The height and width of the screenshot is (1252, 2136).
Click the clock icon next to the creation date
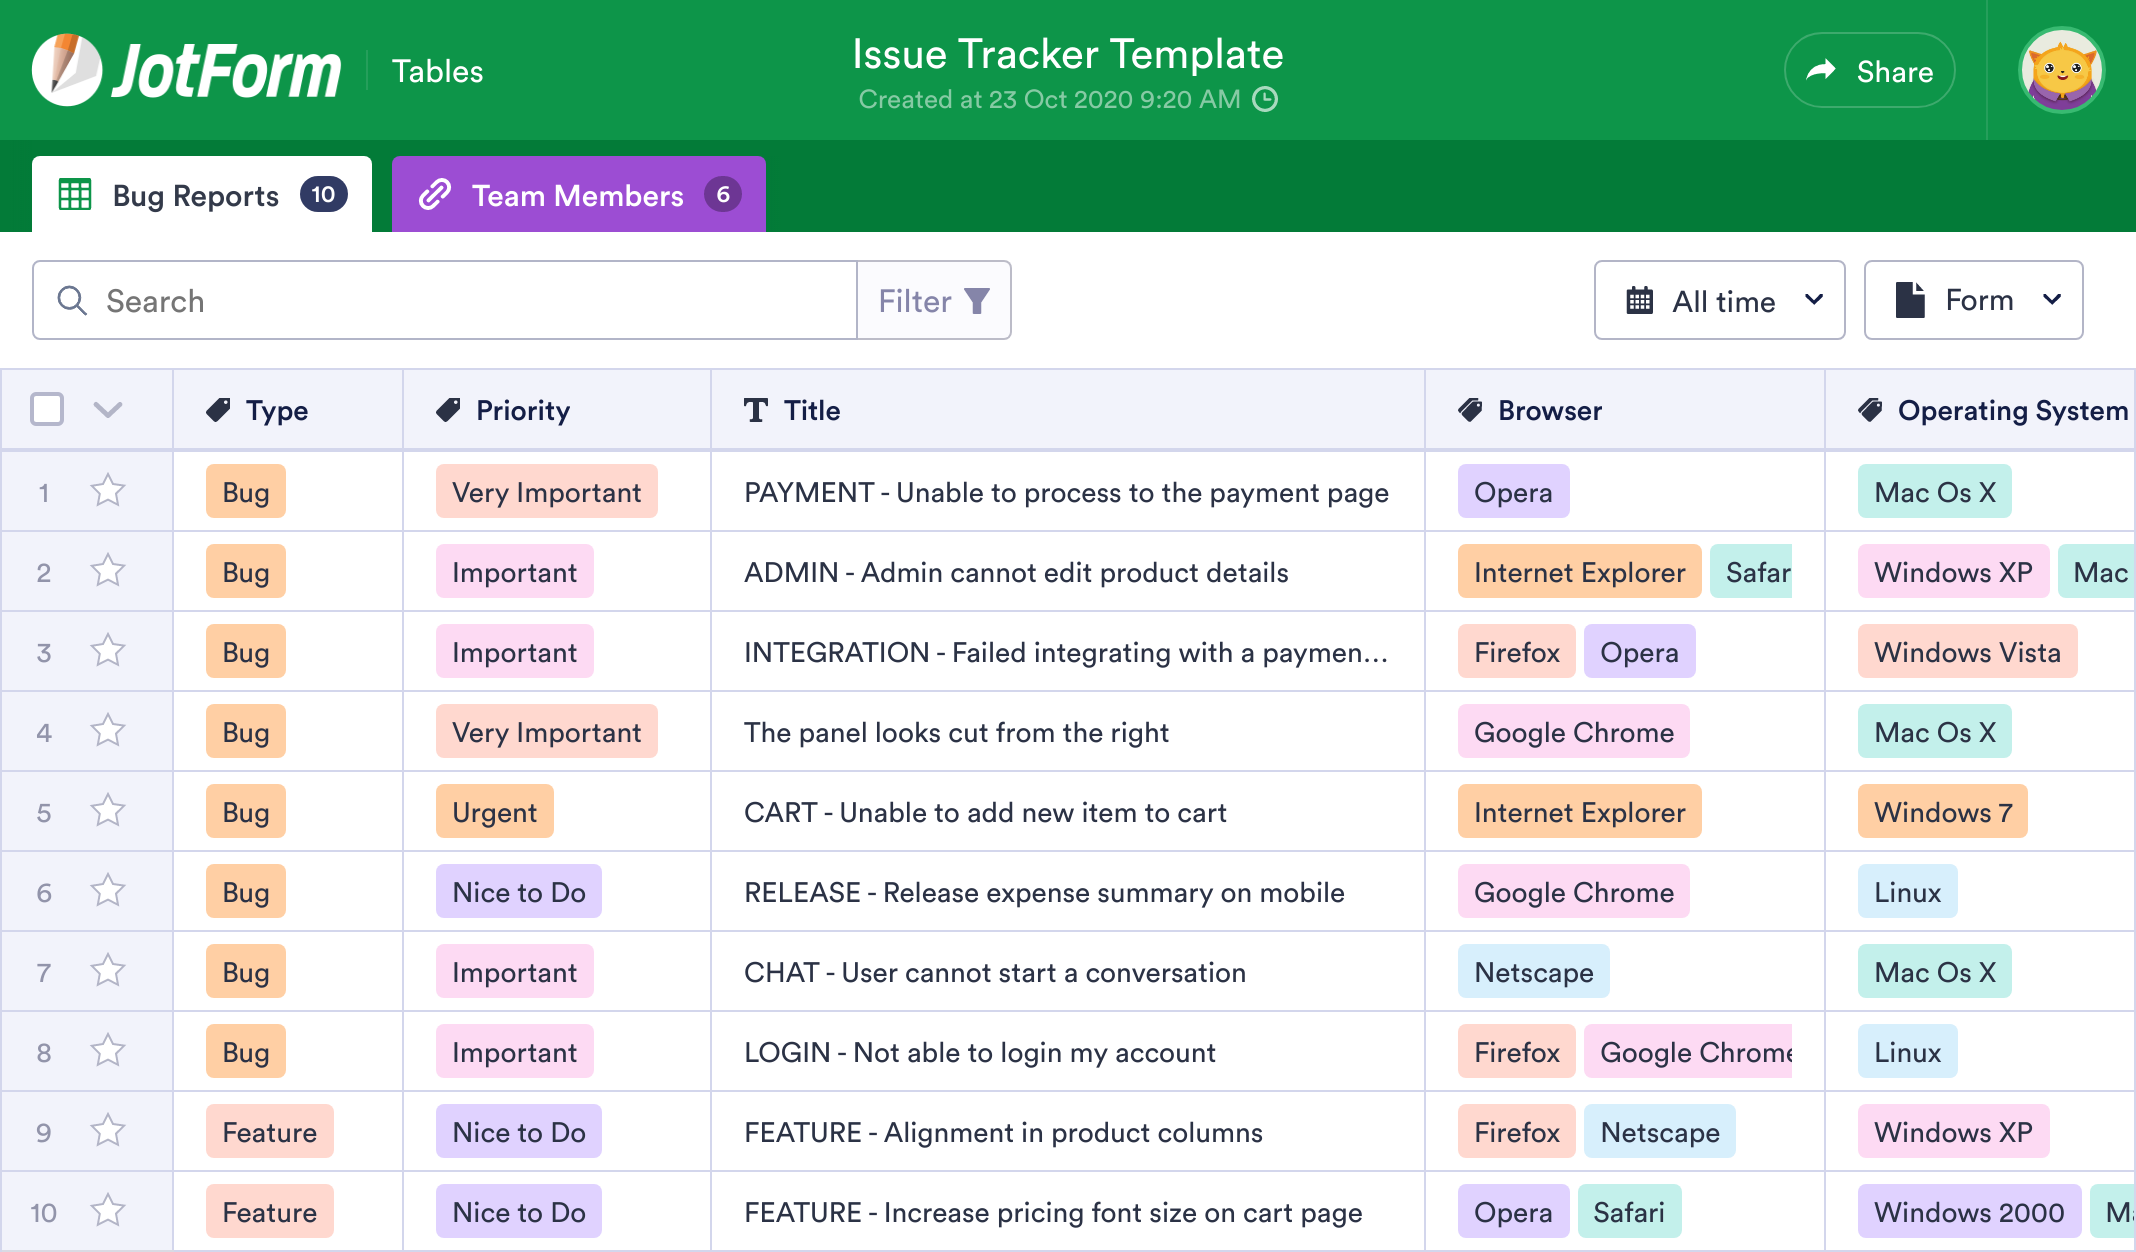click(1266, 99)
